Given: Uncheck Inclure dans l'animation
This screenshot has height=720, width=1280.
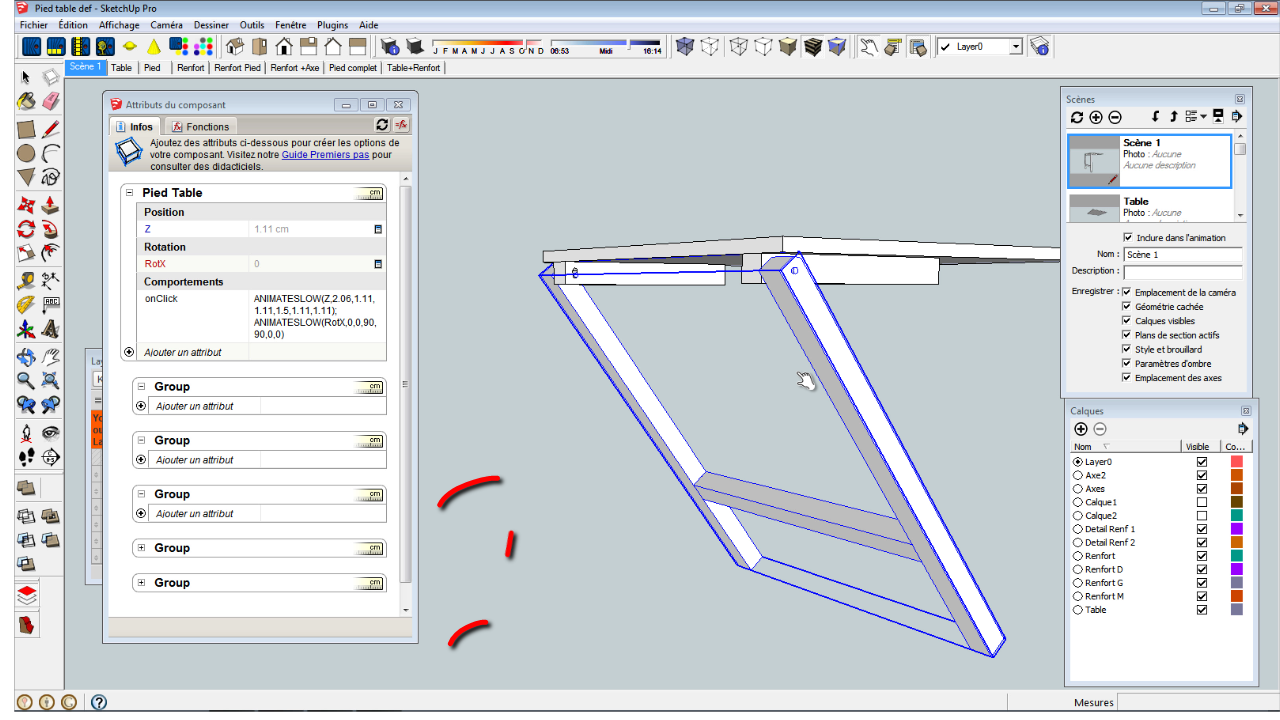Looking at the screenshot, I should [x=1129, y=237].
